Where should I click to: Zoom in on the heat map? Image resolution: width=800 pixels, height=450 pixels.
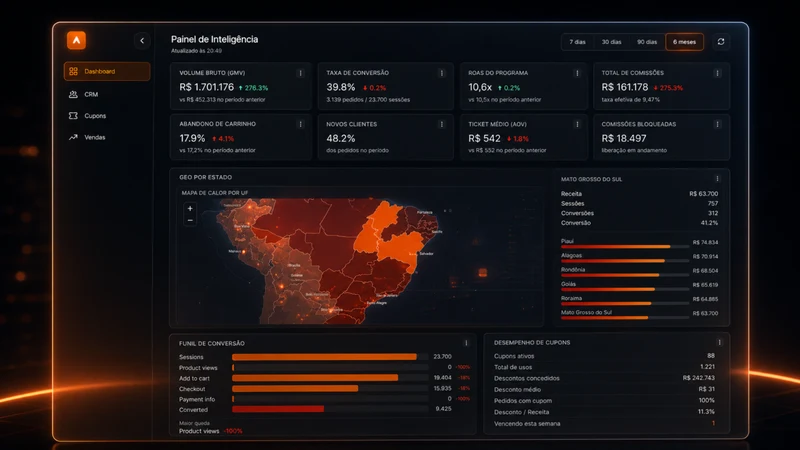point(190,209)
